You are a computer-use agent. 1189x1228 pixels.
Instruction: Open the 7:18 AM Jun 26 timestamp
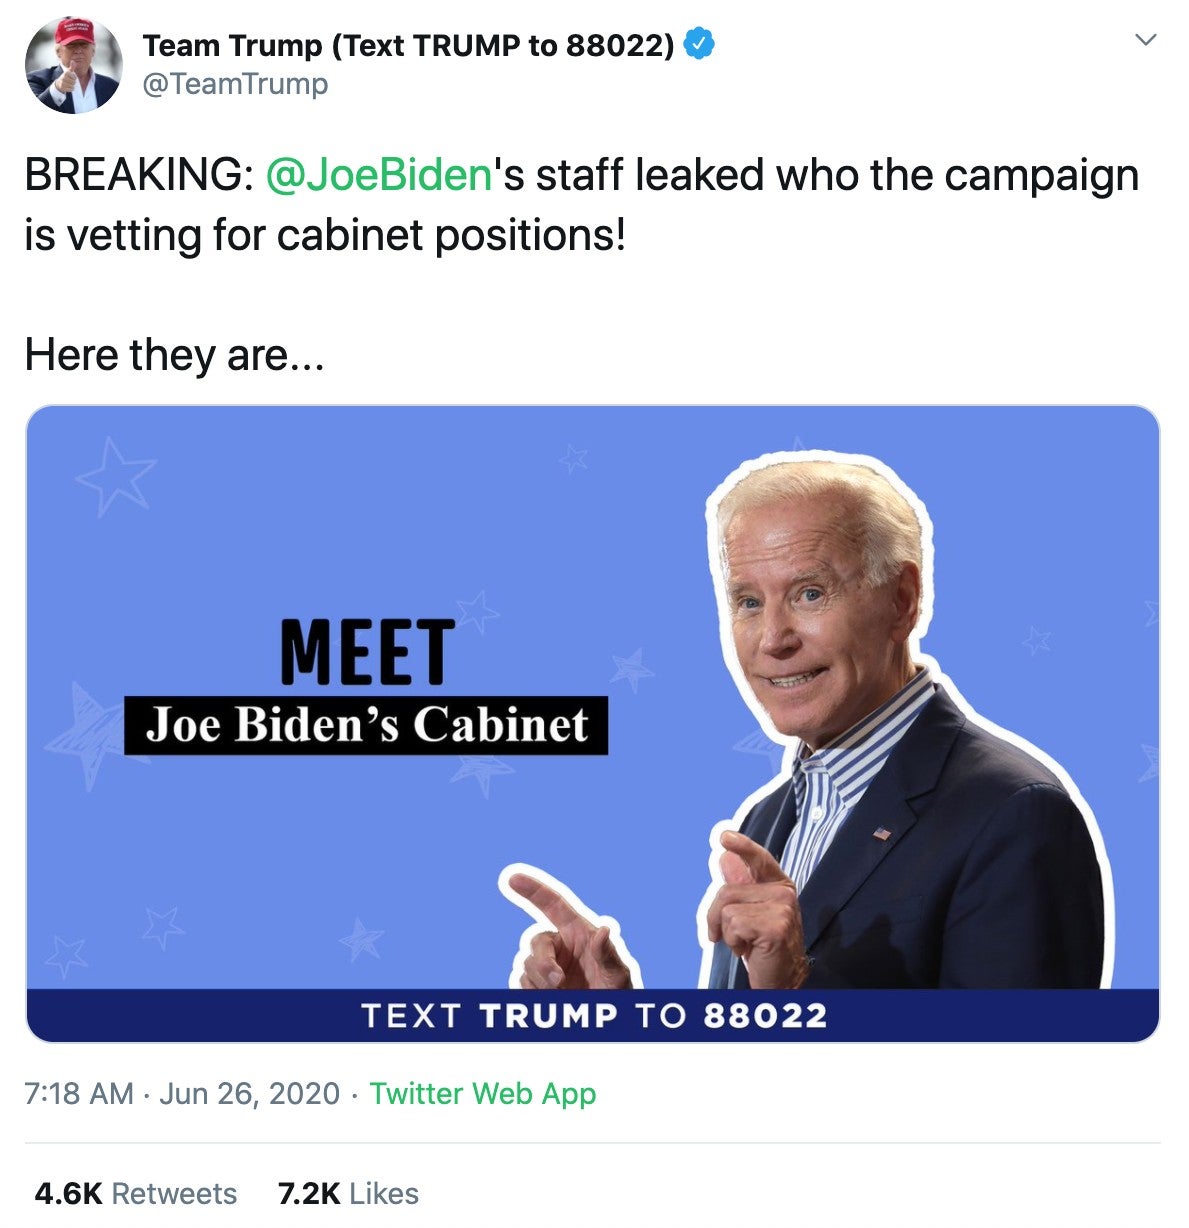182,1093
